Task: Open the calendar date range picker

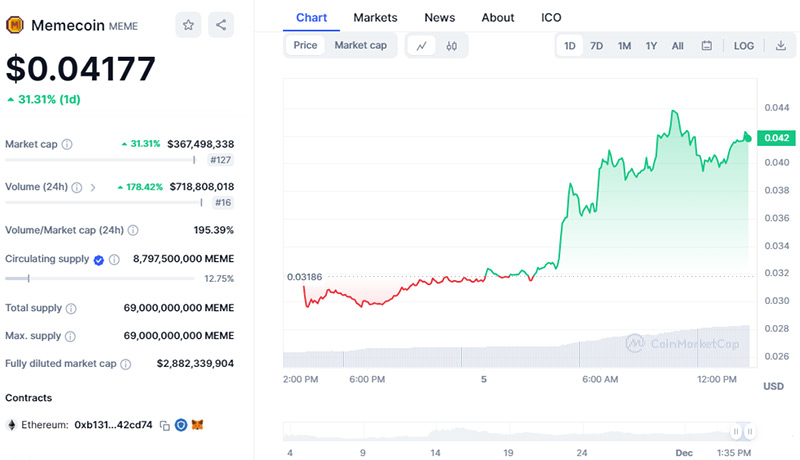Action: tap(707, 45)
